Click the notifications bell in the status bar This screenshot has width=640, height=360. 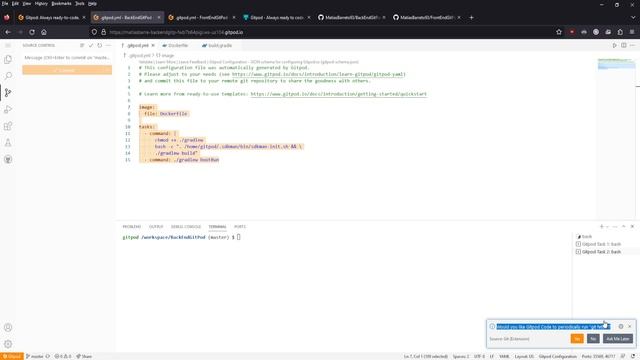(633, 356)
